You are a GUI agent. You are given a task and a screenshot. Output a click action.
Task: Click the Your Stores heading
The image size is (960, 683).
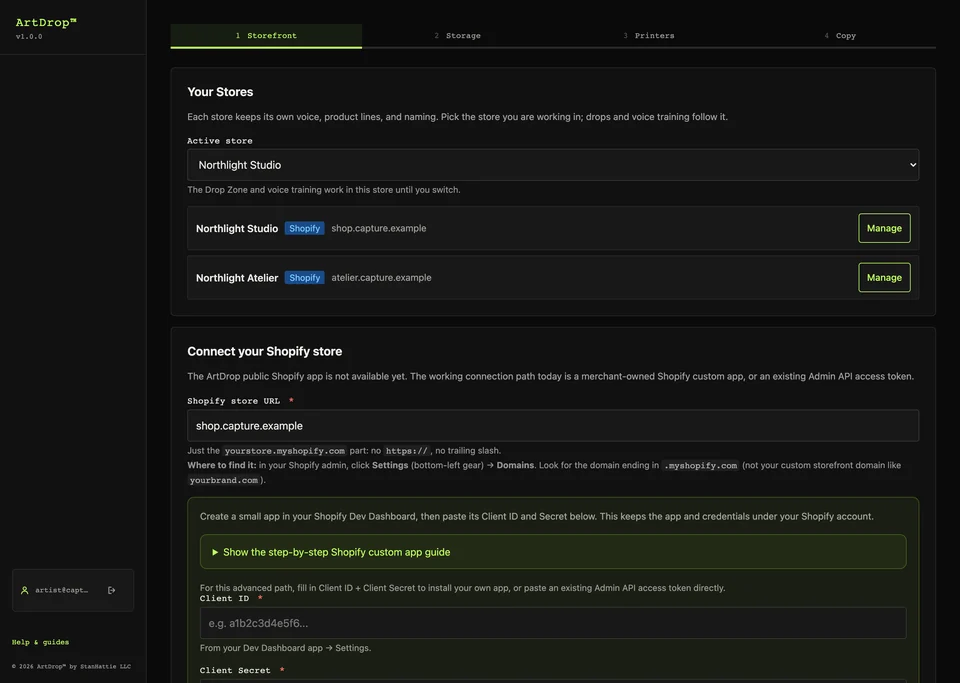click(x=220, y=92)
